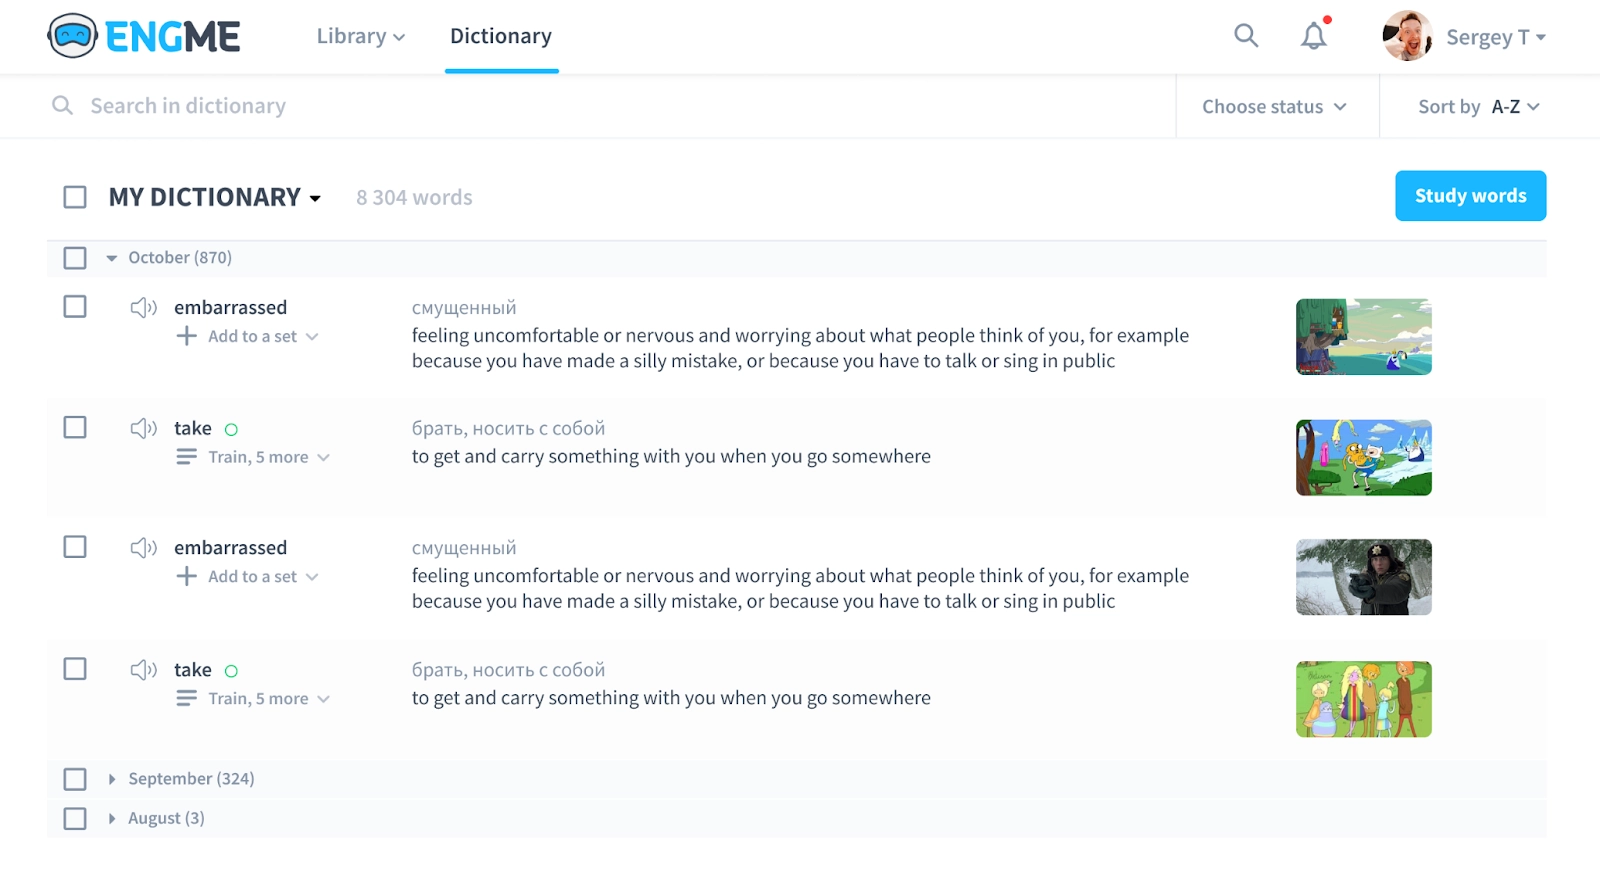The width and height of the screenshot is (1600, 880).
Task: Play pronunciation of first embarrassed entry
Action: coord(143,307)
